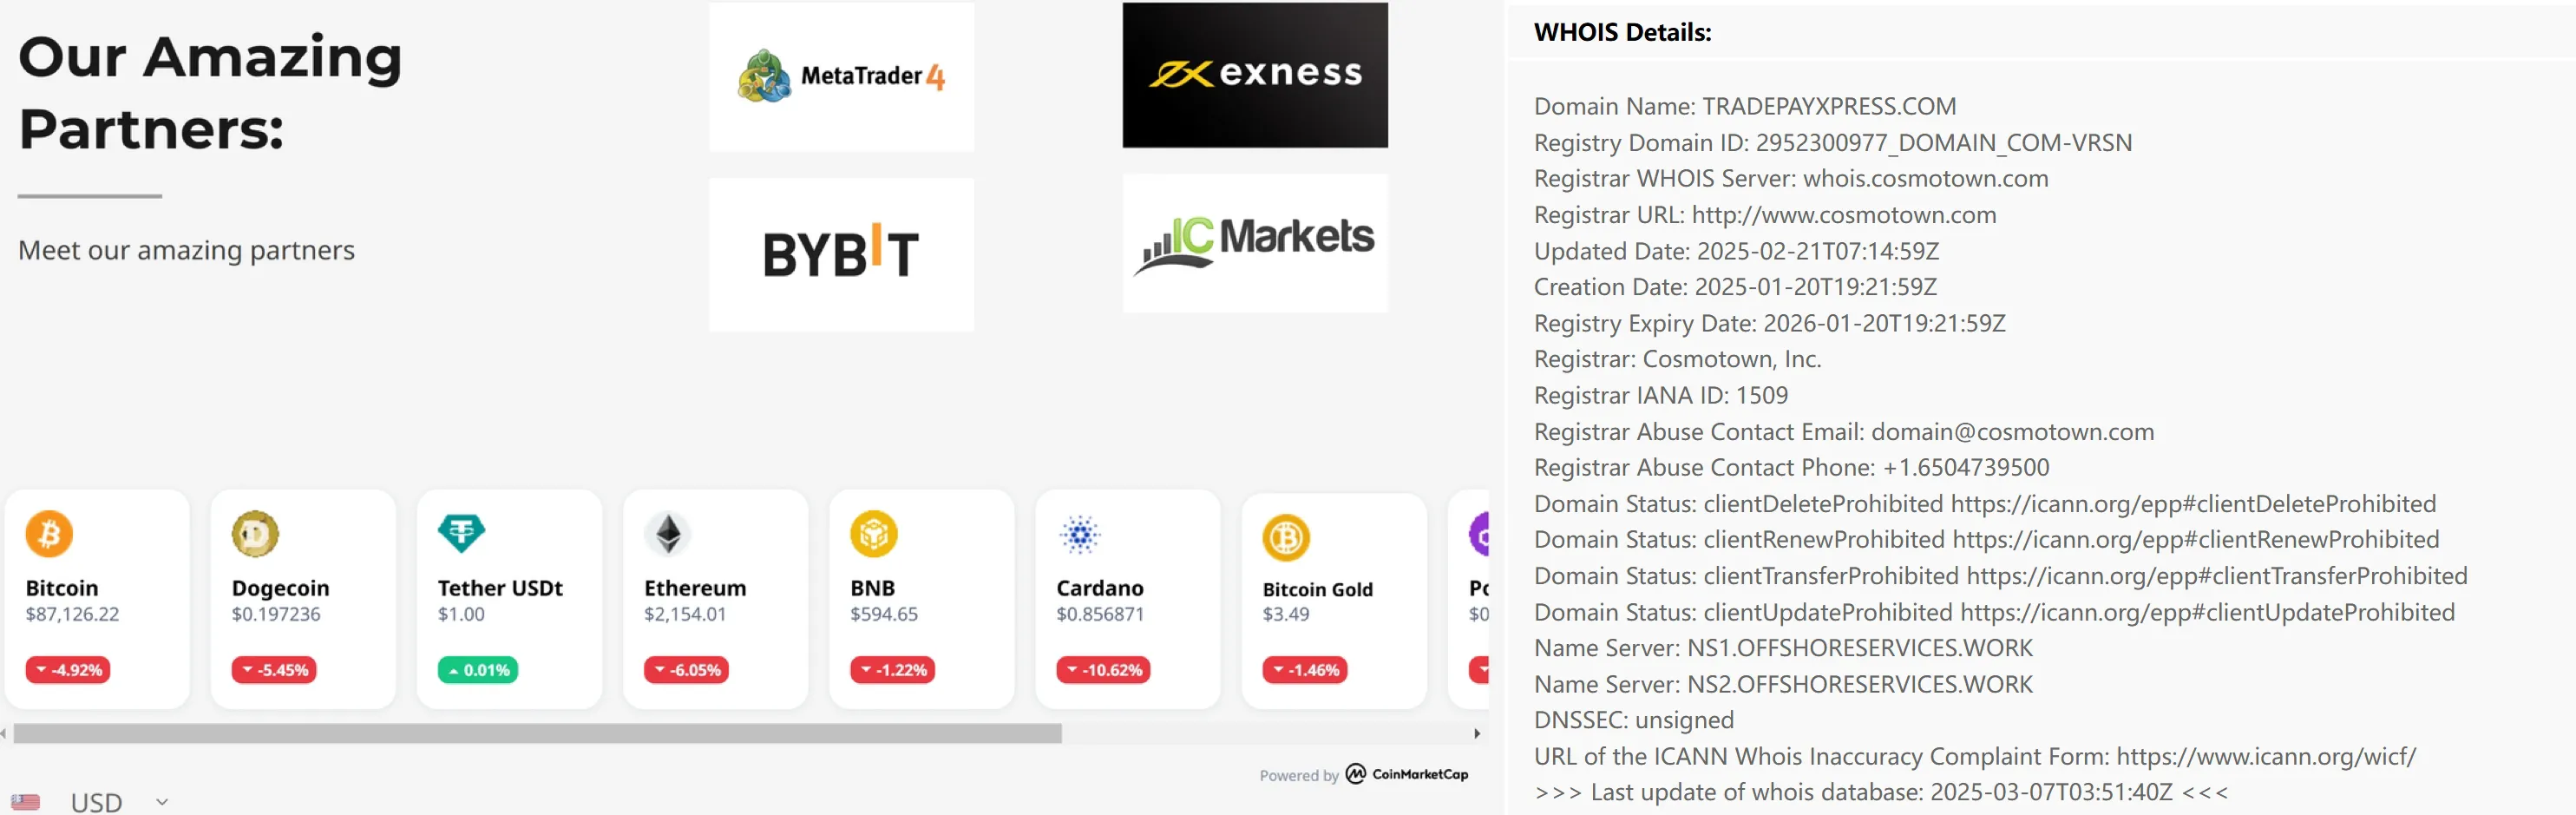Image resolution: width=2576 pixels, height=815 pixels.
Task: Click the Registrar URL cosmotown line
Action: pyautogui.click(x=1765, y=215)
